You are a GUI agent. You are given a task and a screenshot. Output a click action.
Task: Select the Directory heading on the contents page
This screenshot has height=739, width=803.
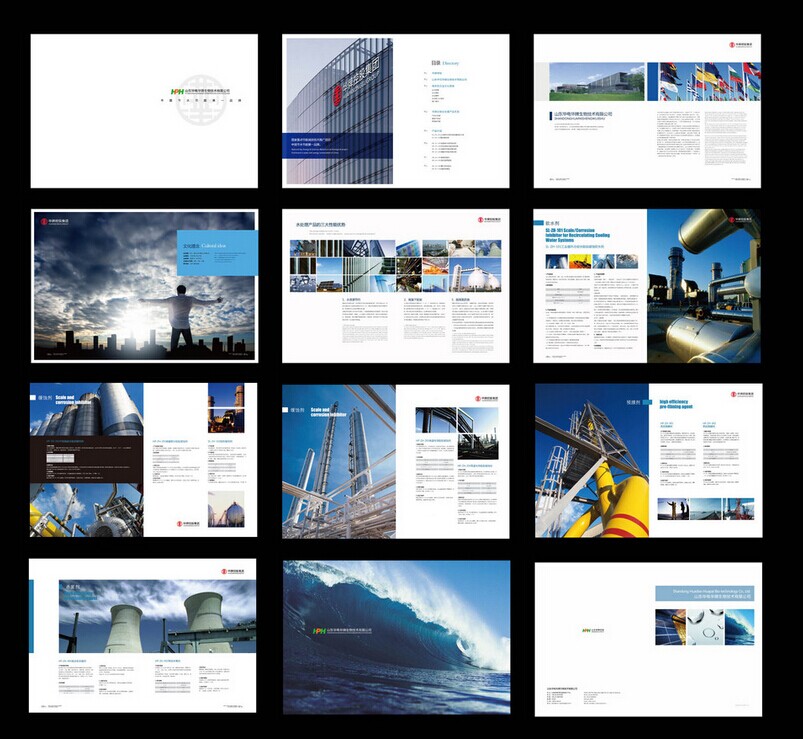click(x=443, y=62)
